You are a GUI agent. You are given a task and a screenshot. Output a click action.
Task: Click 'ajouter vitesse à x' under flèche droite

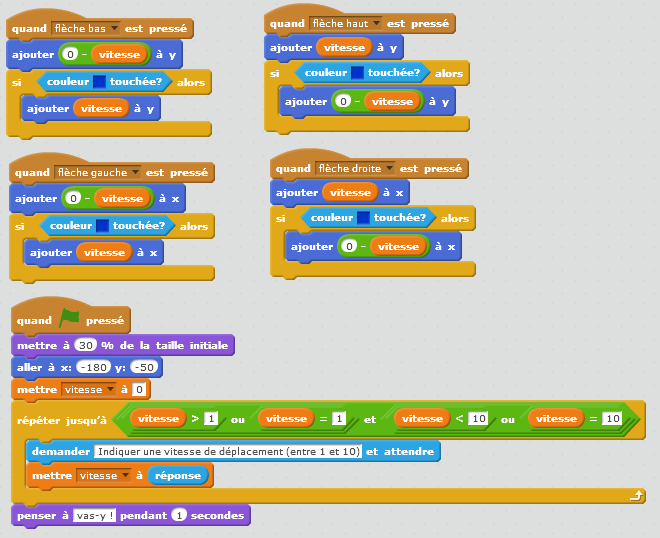click(340, 193)
